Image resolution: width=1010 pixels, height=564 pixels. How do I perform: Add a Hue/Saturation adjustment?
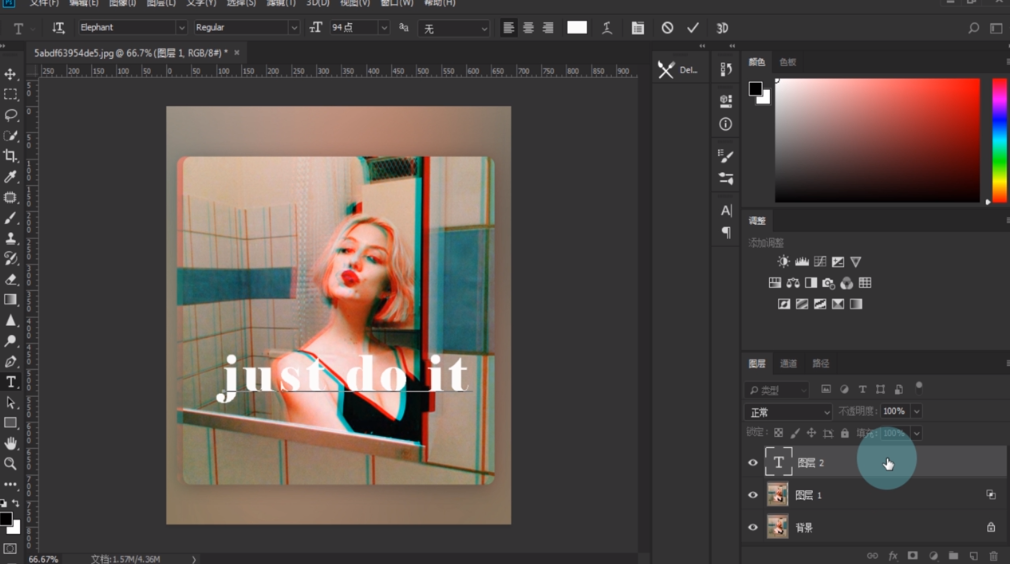click(x=775, y=283)
